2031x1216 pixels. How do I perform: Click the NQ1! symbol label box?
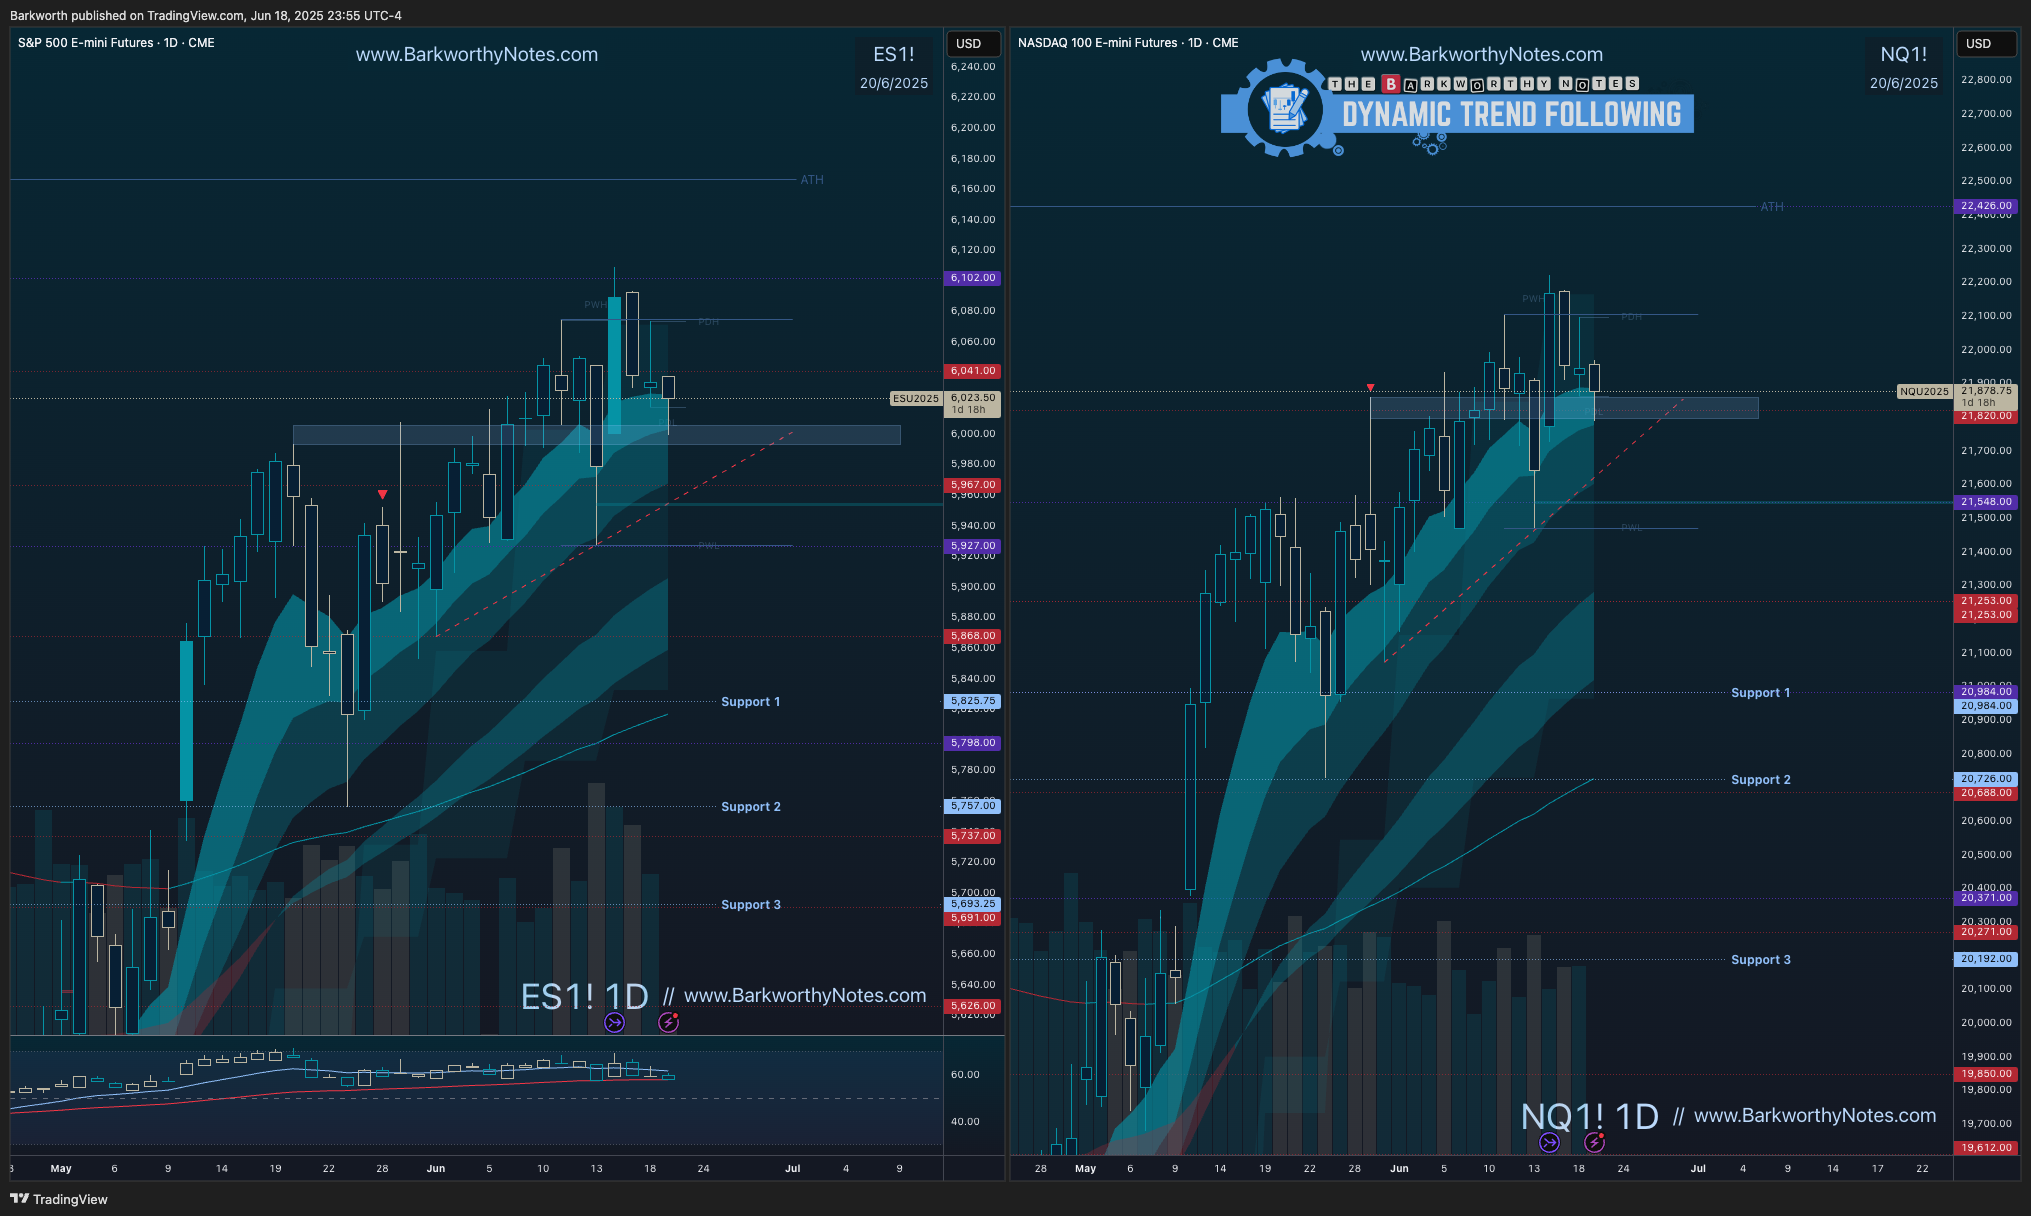click(x=1904, y=54)
